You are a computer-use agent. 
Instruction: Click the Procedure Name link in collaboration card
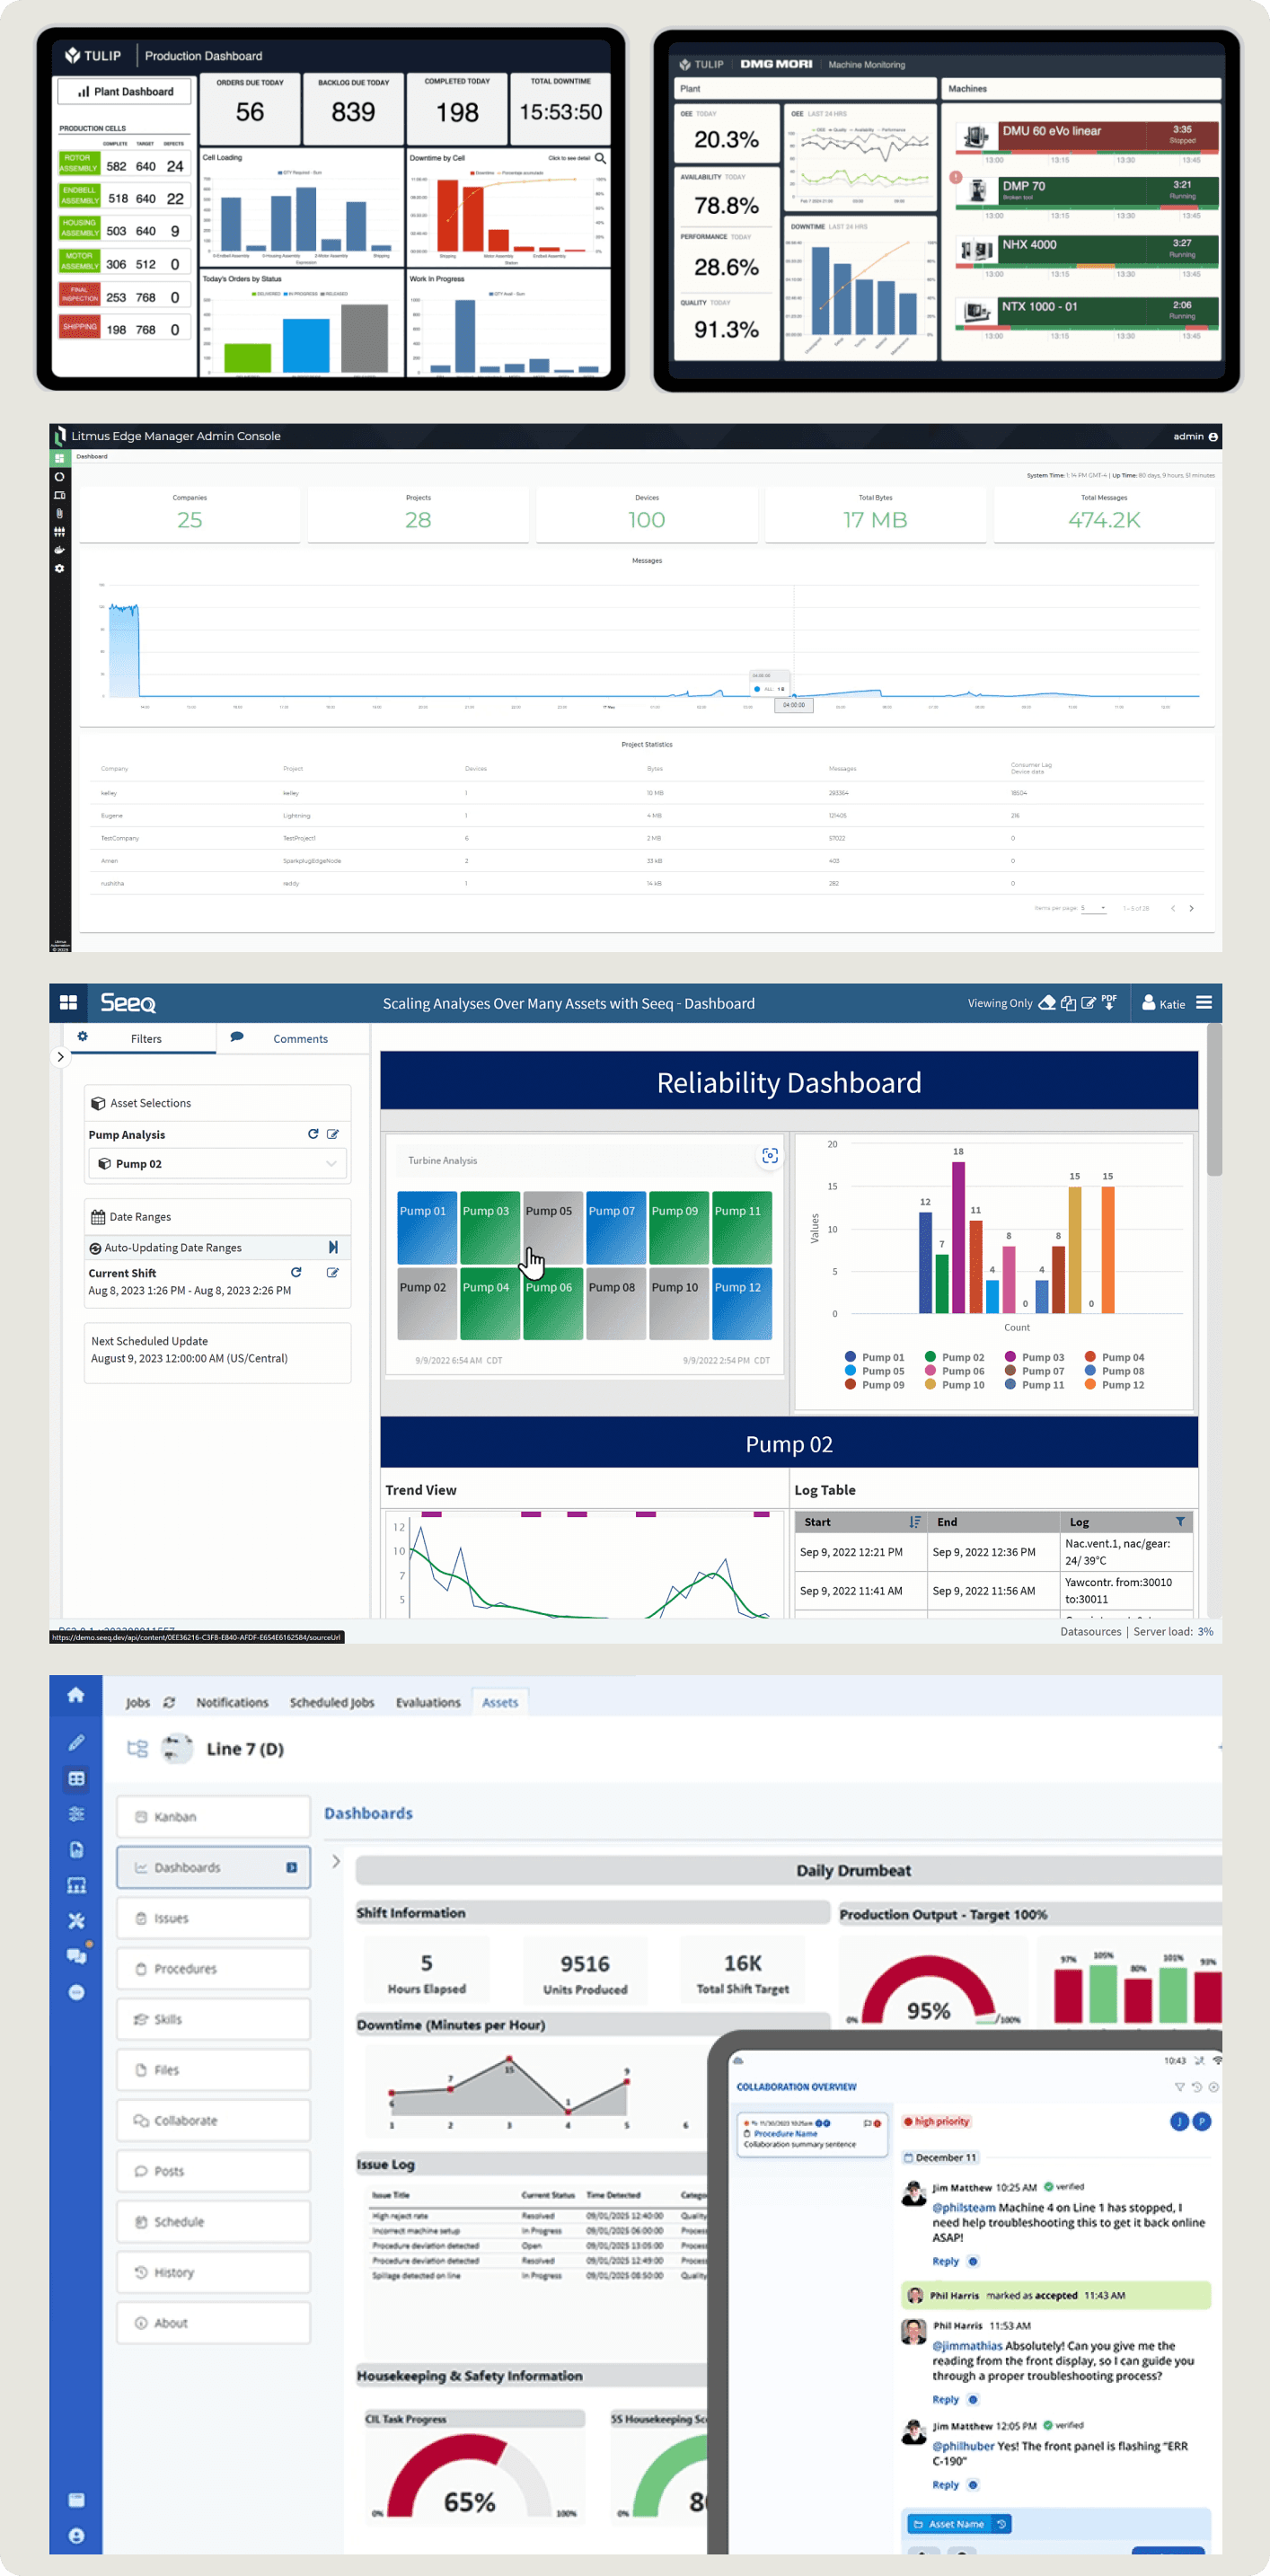tap(785, 2133)
